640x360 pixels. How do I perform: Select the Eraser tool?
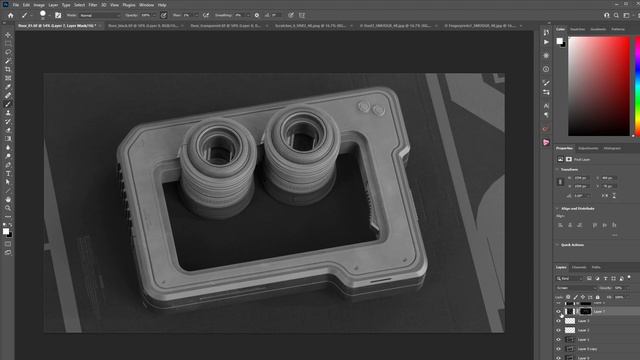click(8, 130)
